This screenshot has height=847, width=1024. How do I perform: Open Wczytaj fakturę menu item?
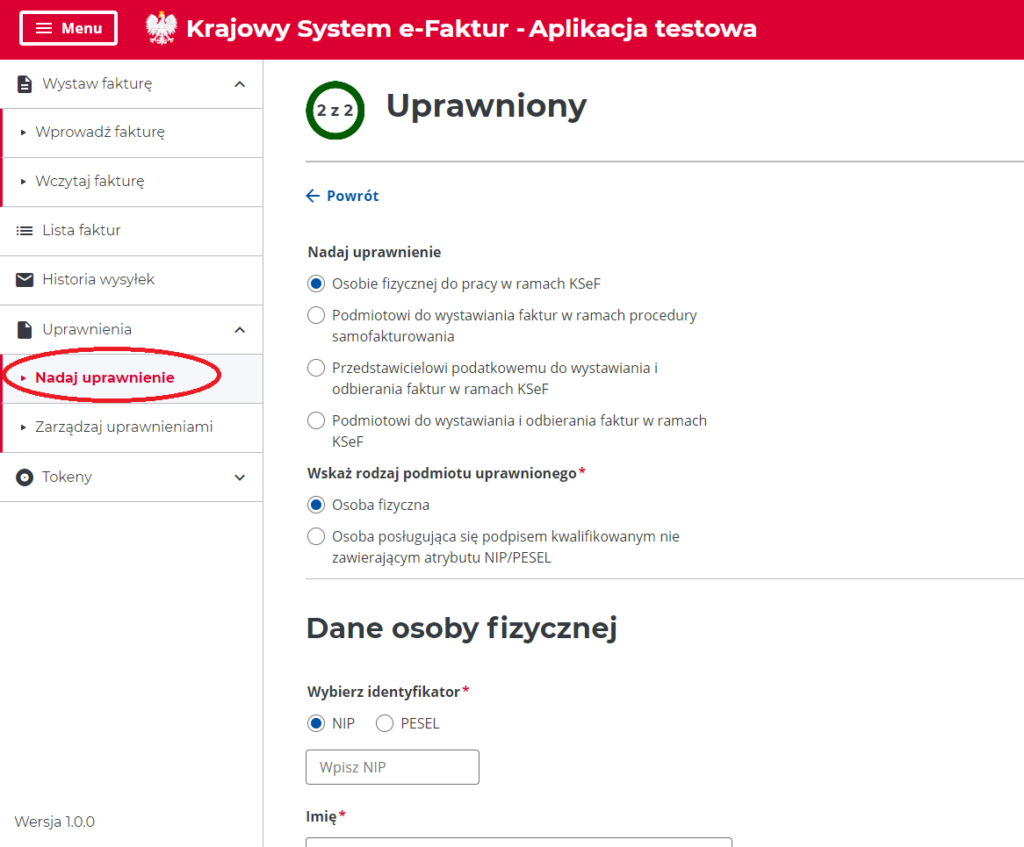point(90,181)
